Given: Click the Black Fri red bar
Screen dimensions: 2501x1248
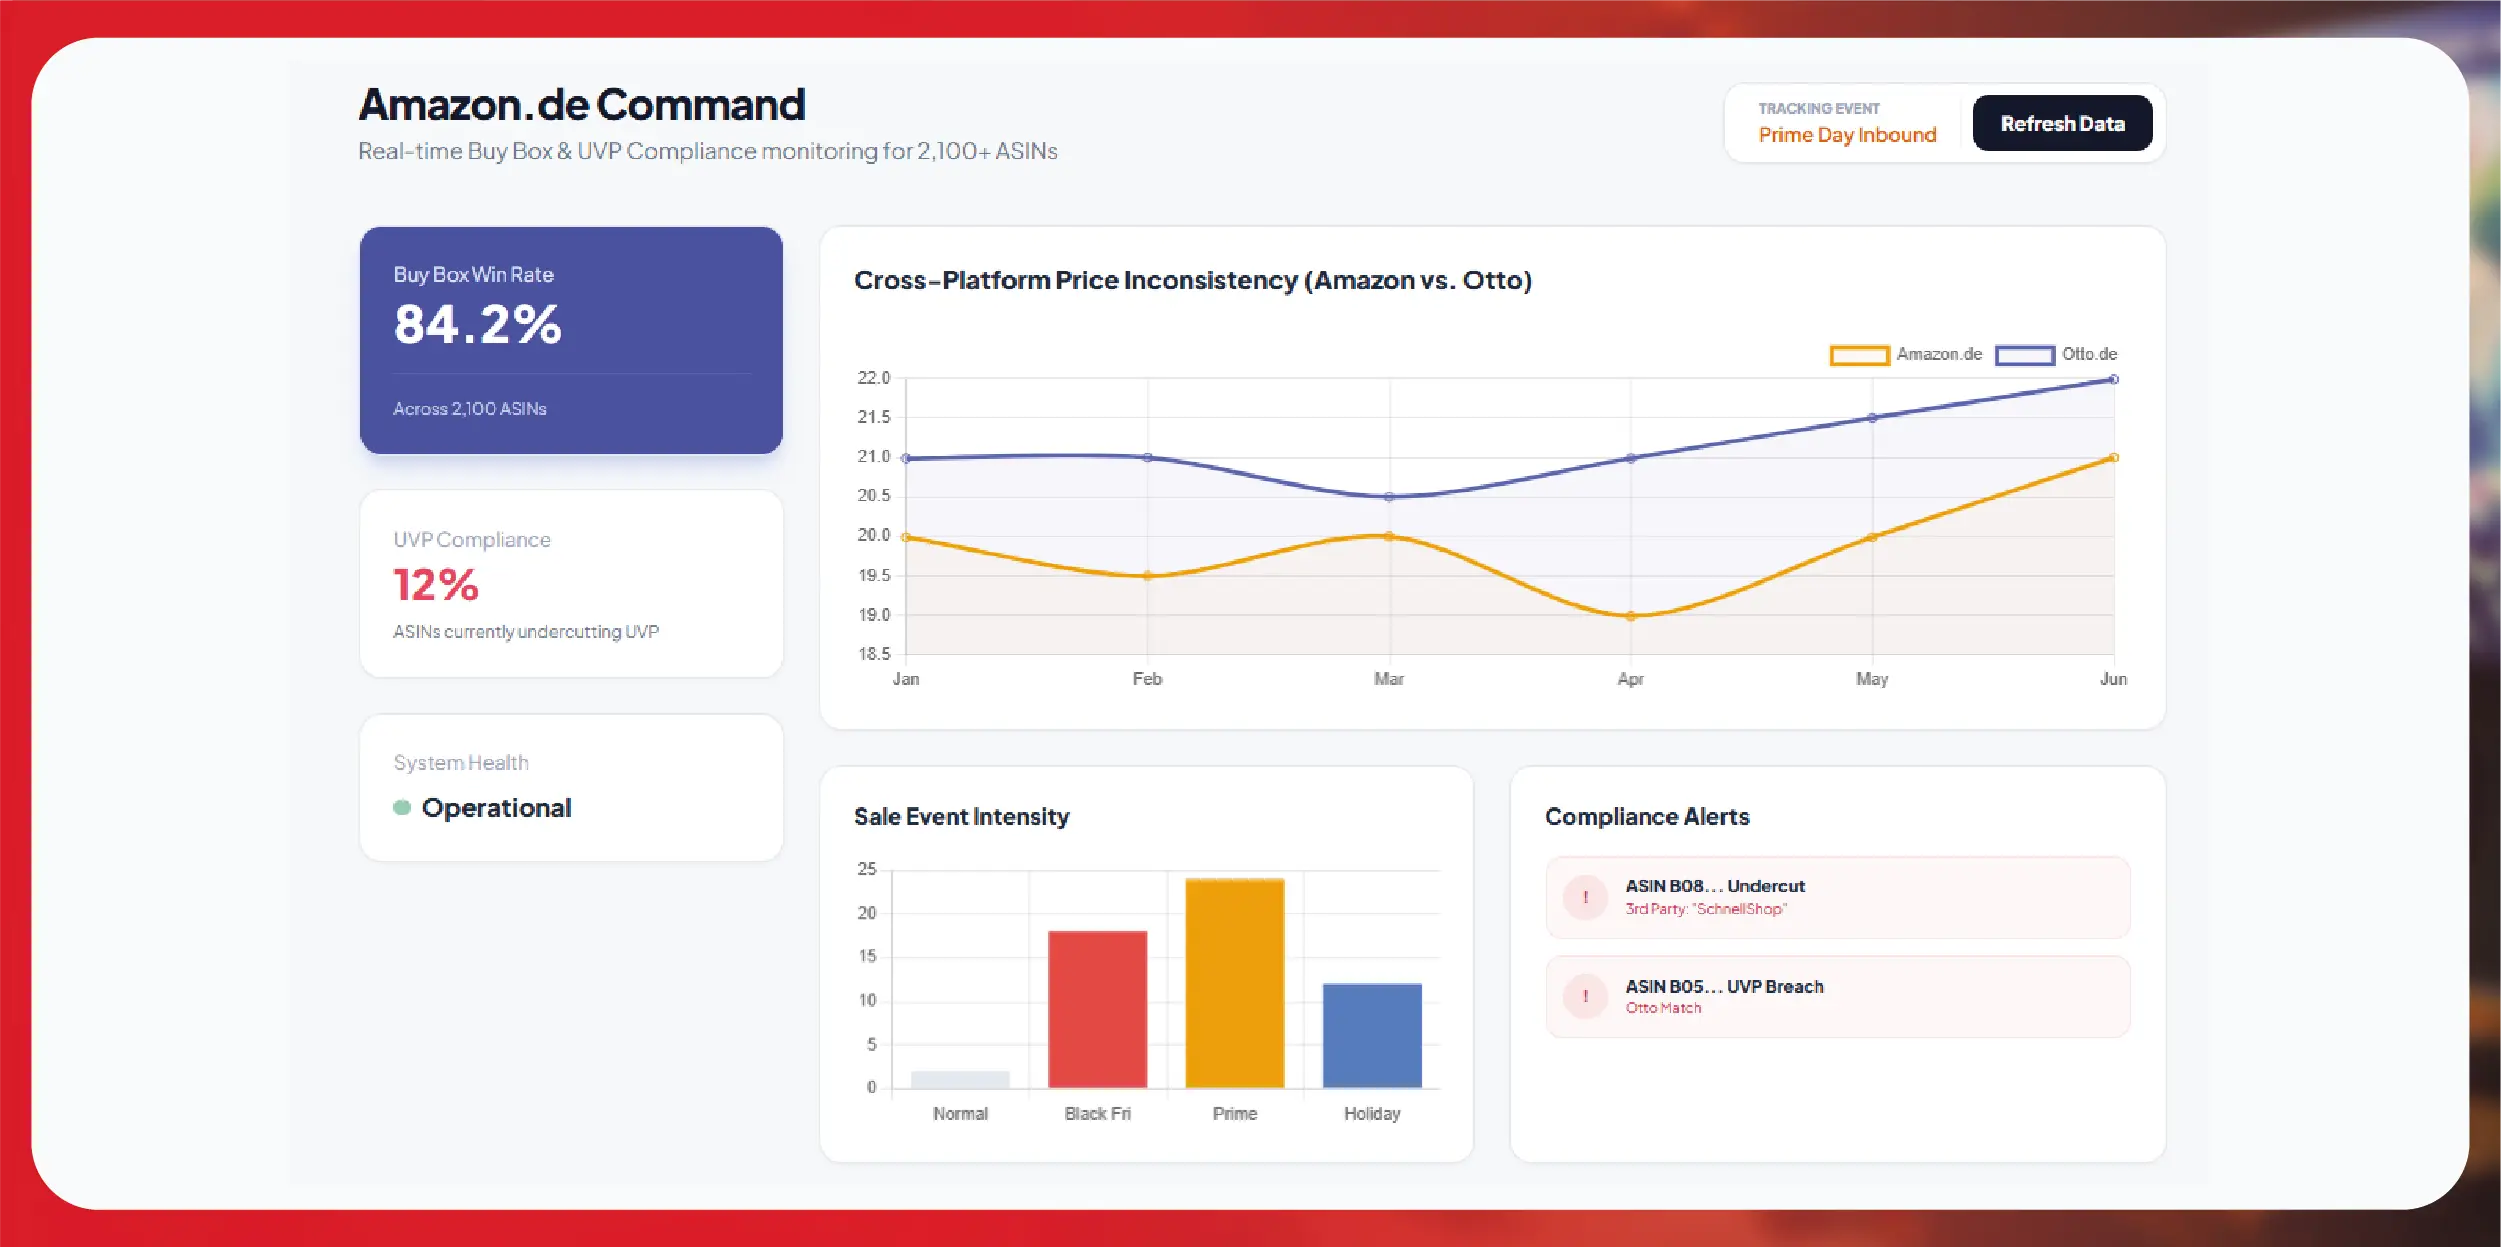Looking at the screenshot, I should (1097, 1009).
